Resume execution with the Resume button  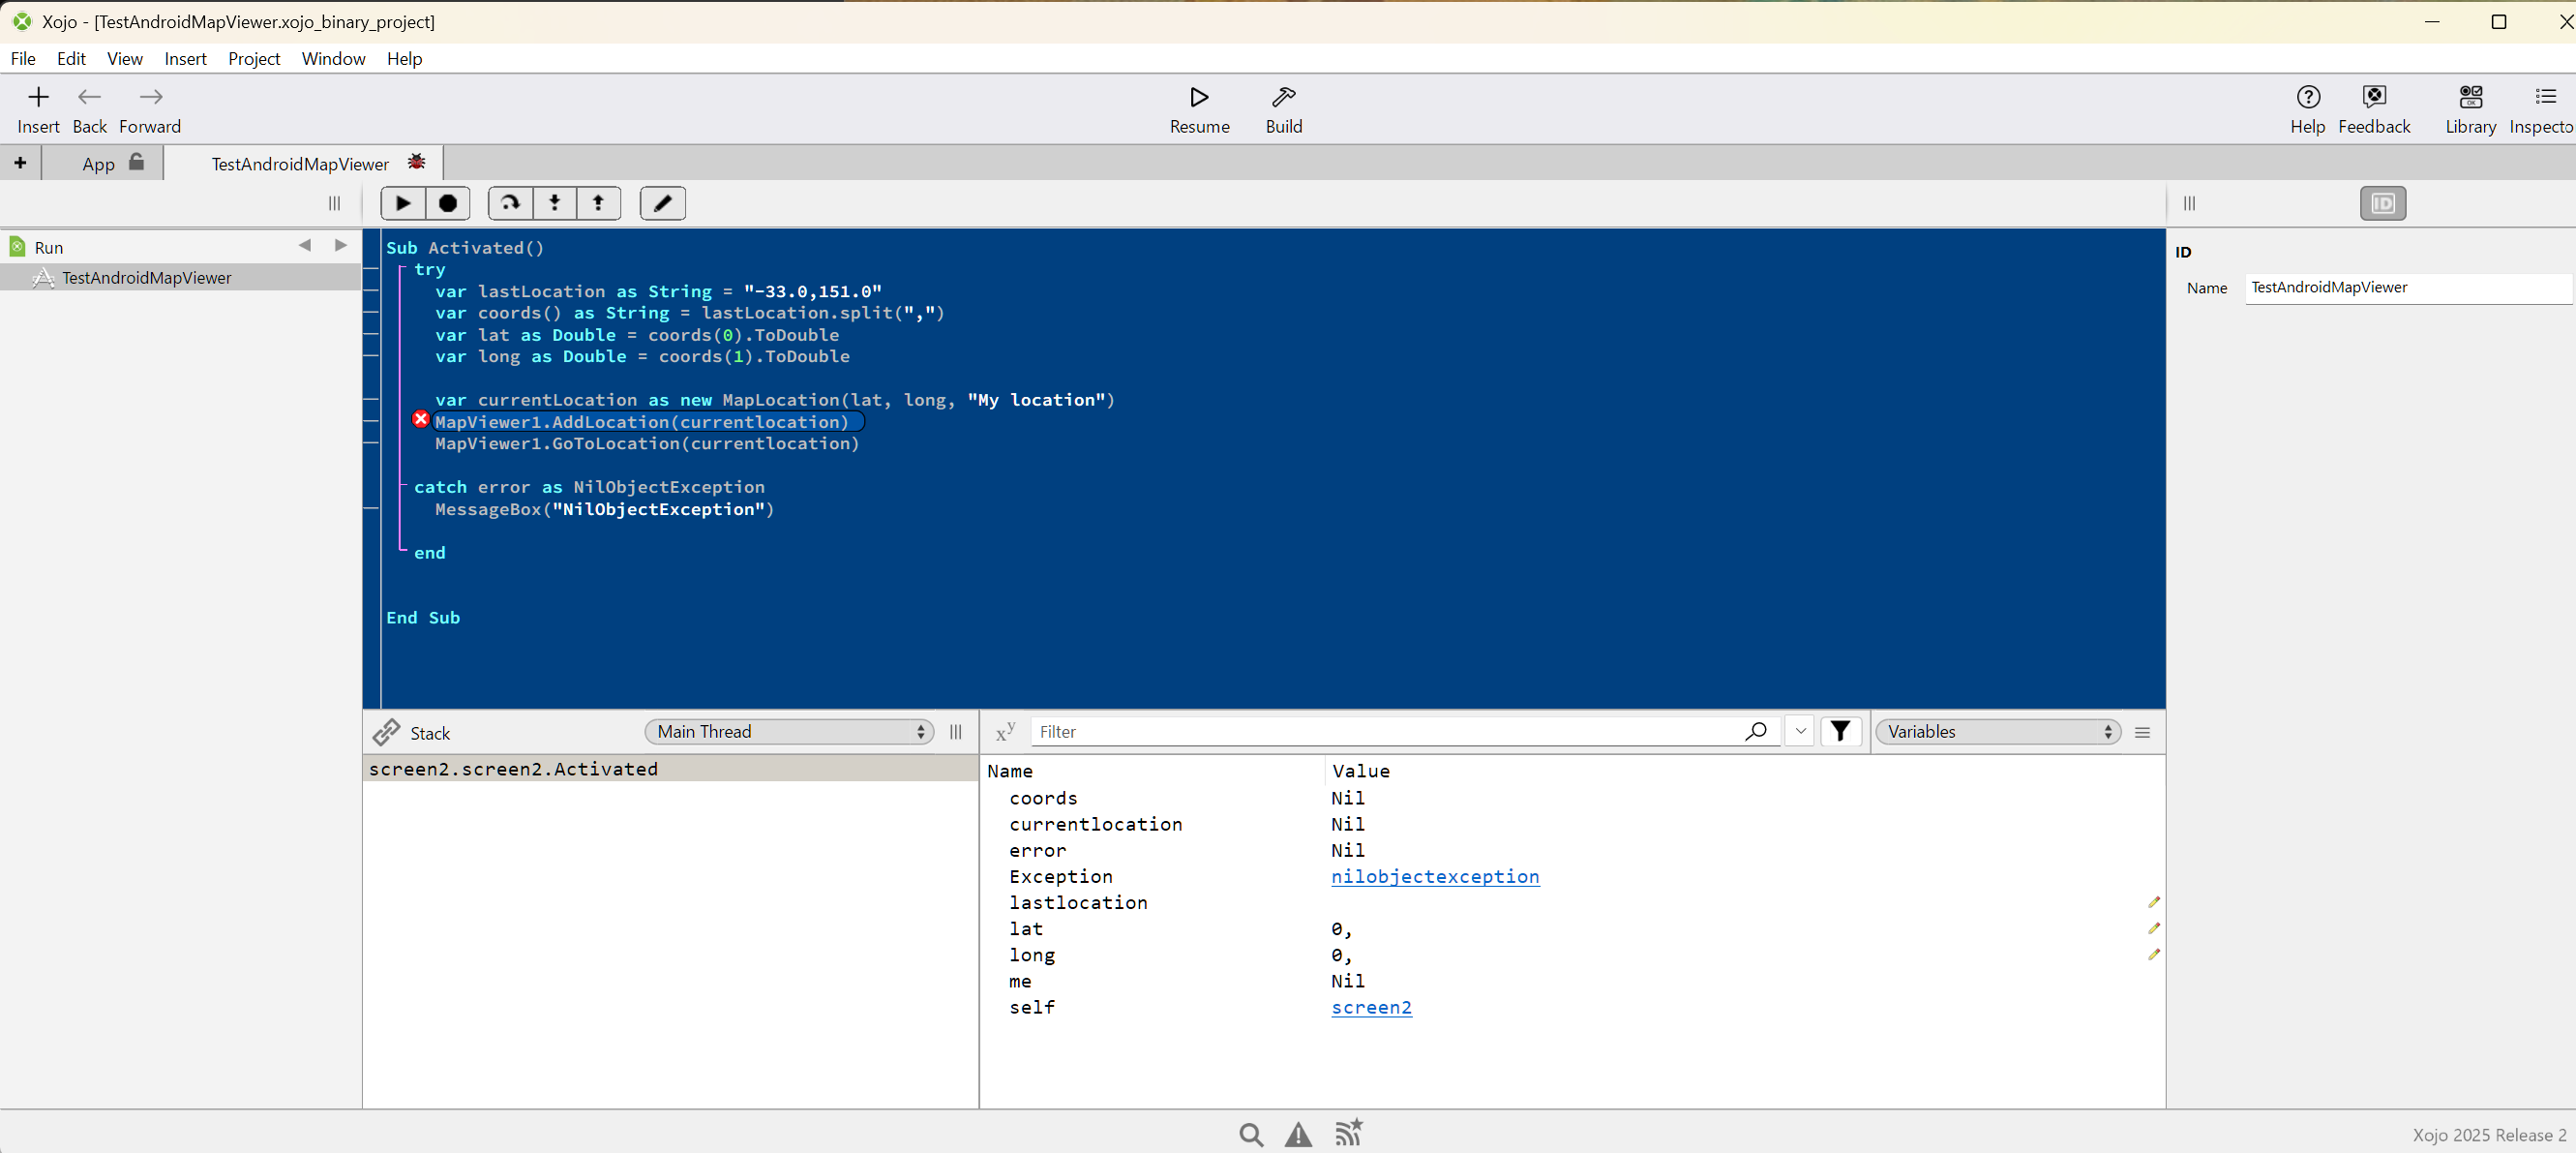(1199, 110)
